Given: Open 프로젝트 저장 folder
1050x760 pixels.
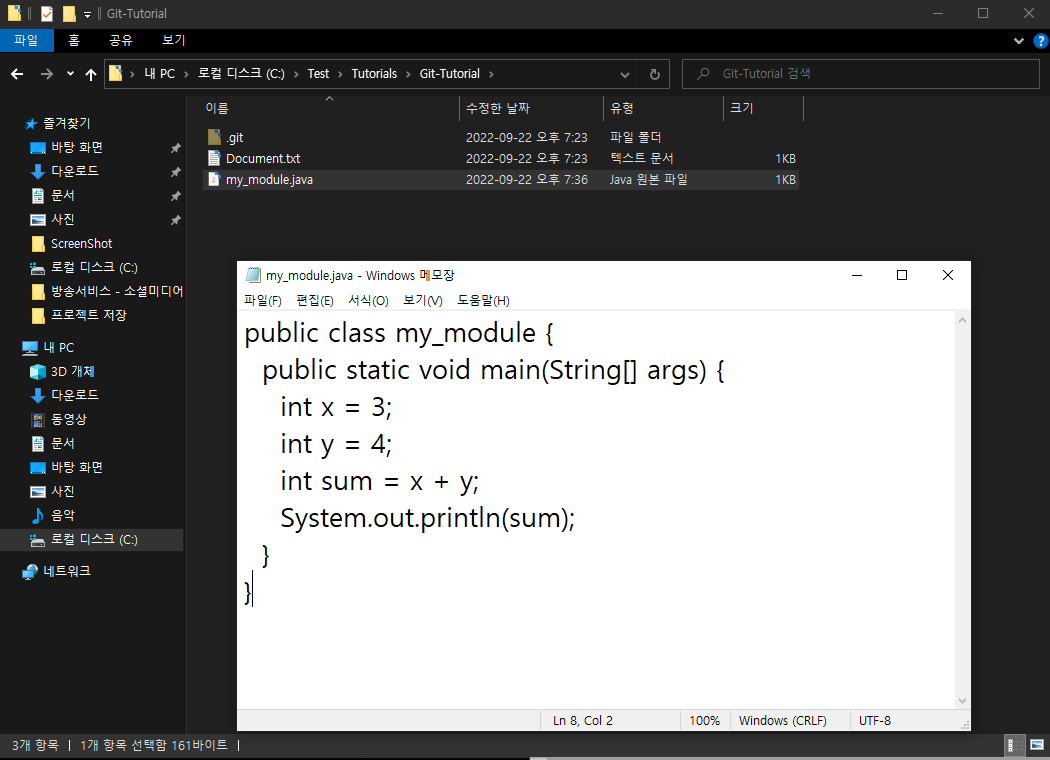Looking at the screenshot, I should 79,315.
